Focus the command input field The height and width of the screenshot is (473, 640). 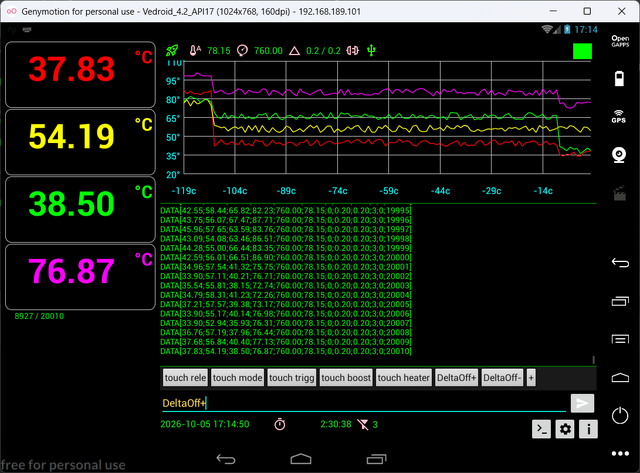(x=364, y=403)
